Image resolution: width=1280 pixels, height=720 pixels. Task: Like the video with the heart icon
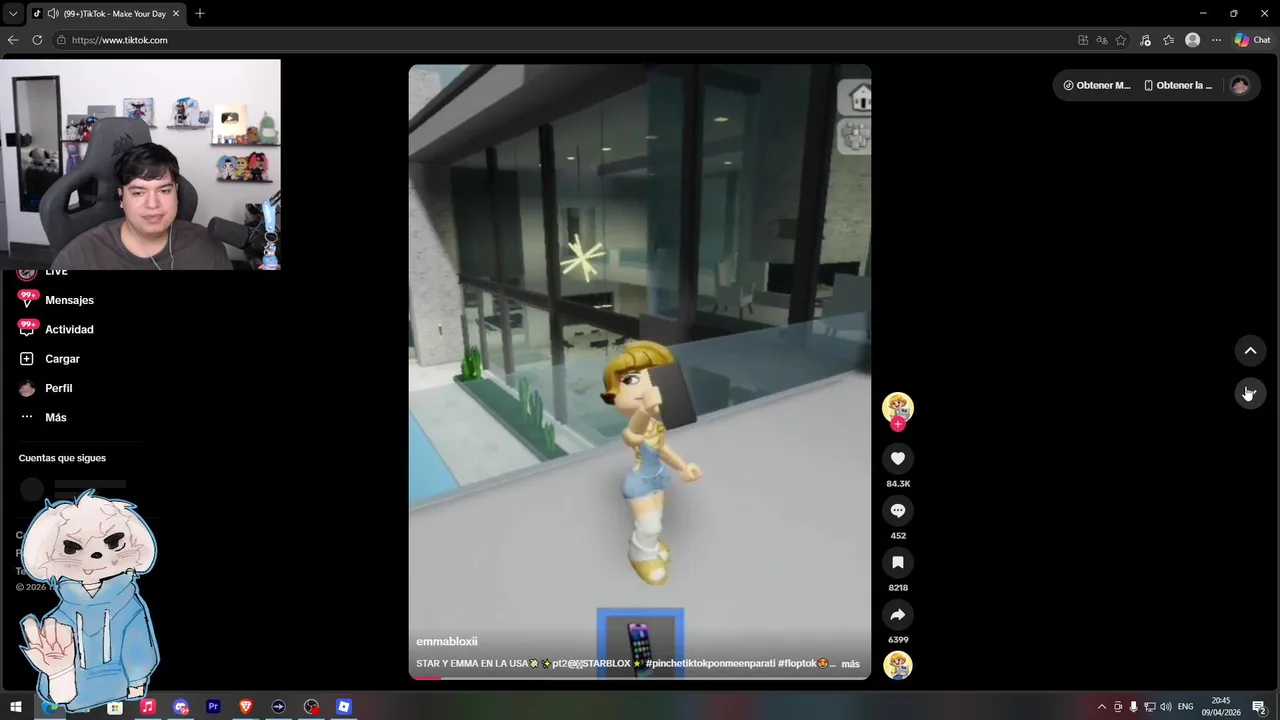tap(898, 458)
